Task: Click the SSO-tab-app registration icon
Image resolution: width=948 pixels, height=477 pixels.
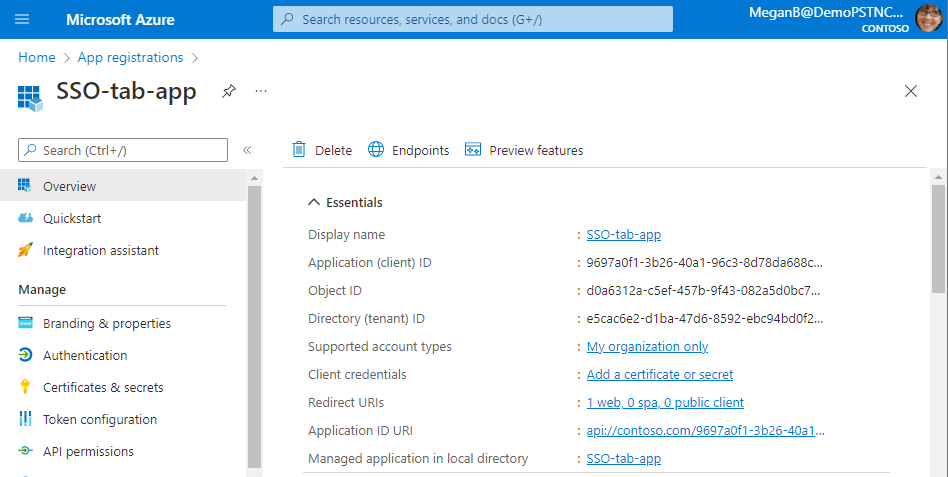Action: point(30,98)
